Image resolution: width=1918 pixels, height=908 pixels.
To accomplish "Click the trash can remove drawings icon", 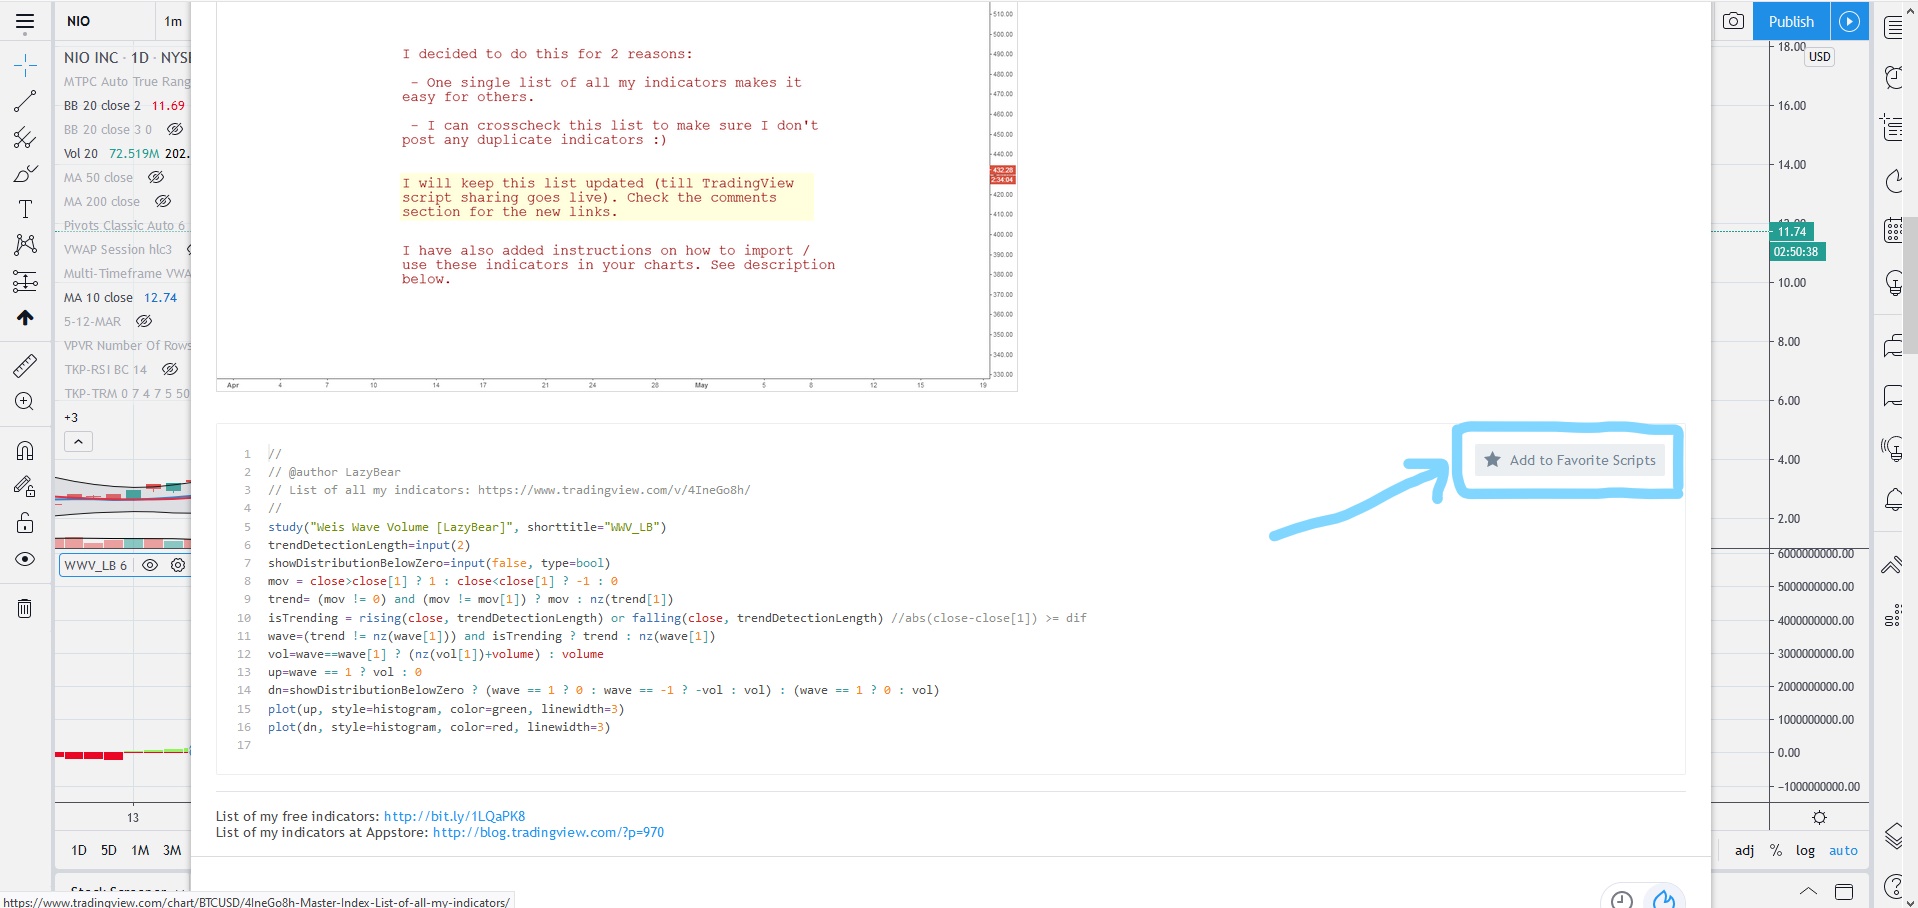I will tap(25, 608).
